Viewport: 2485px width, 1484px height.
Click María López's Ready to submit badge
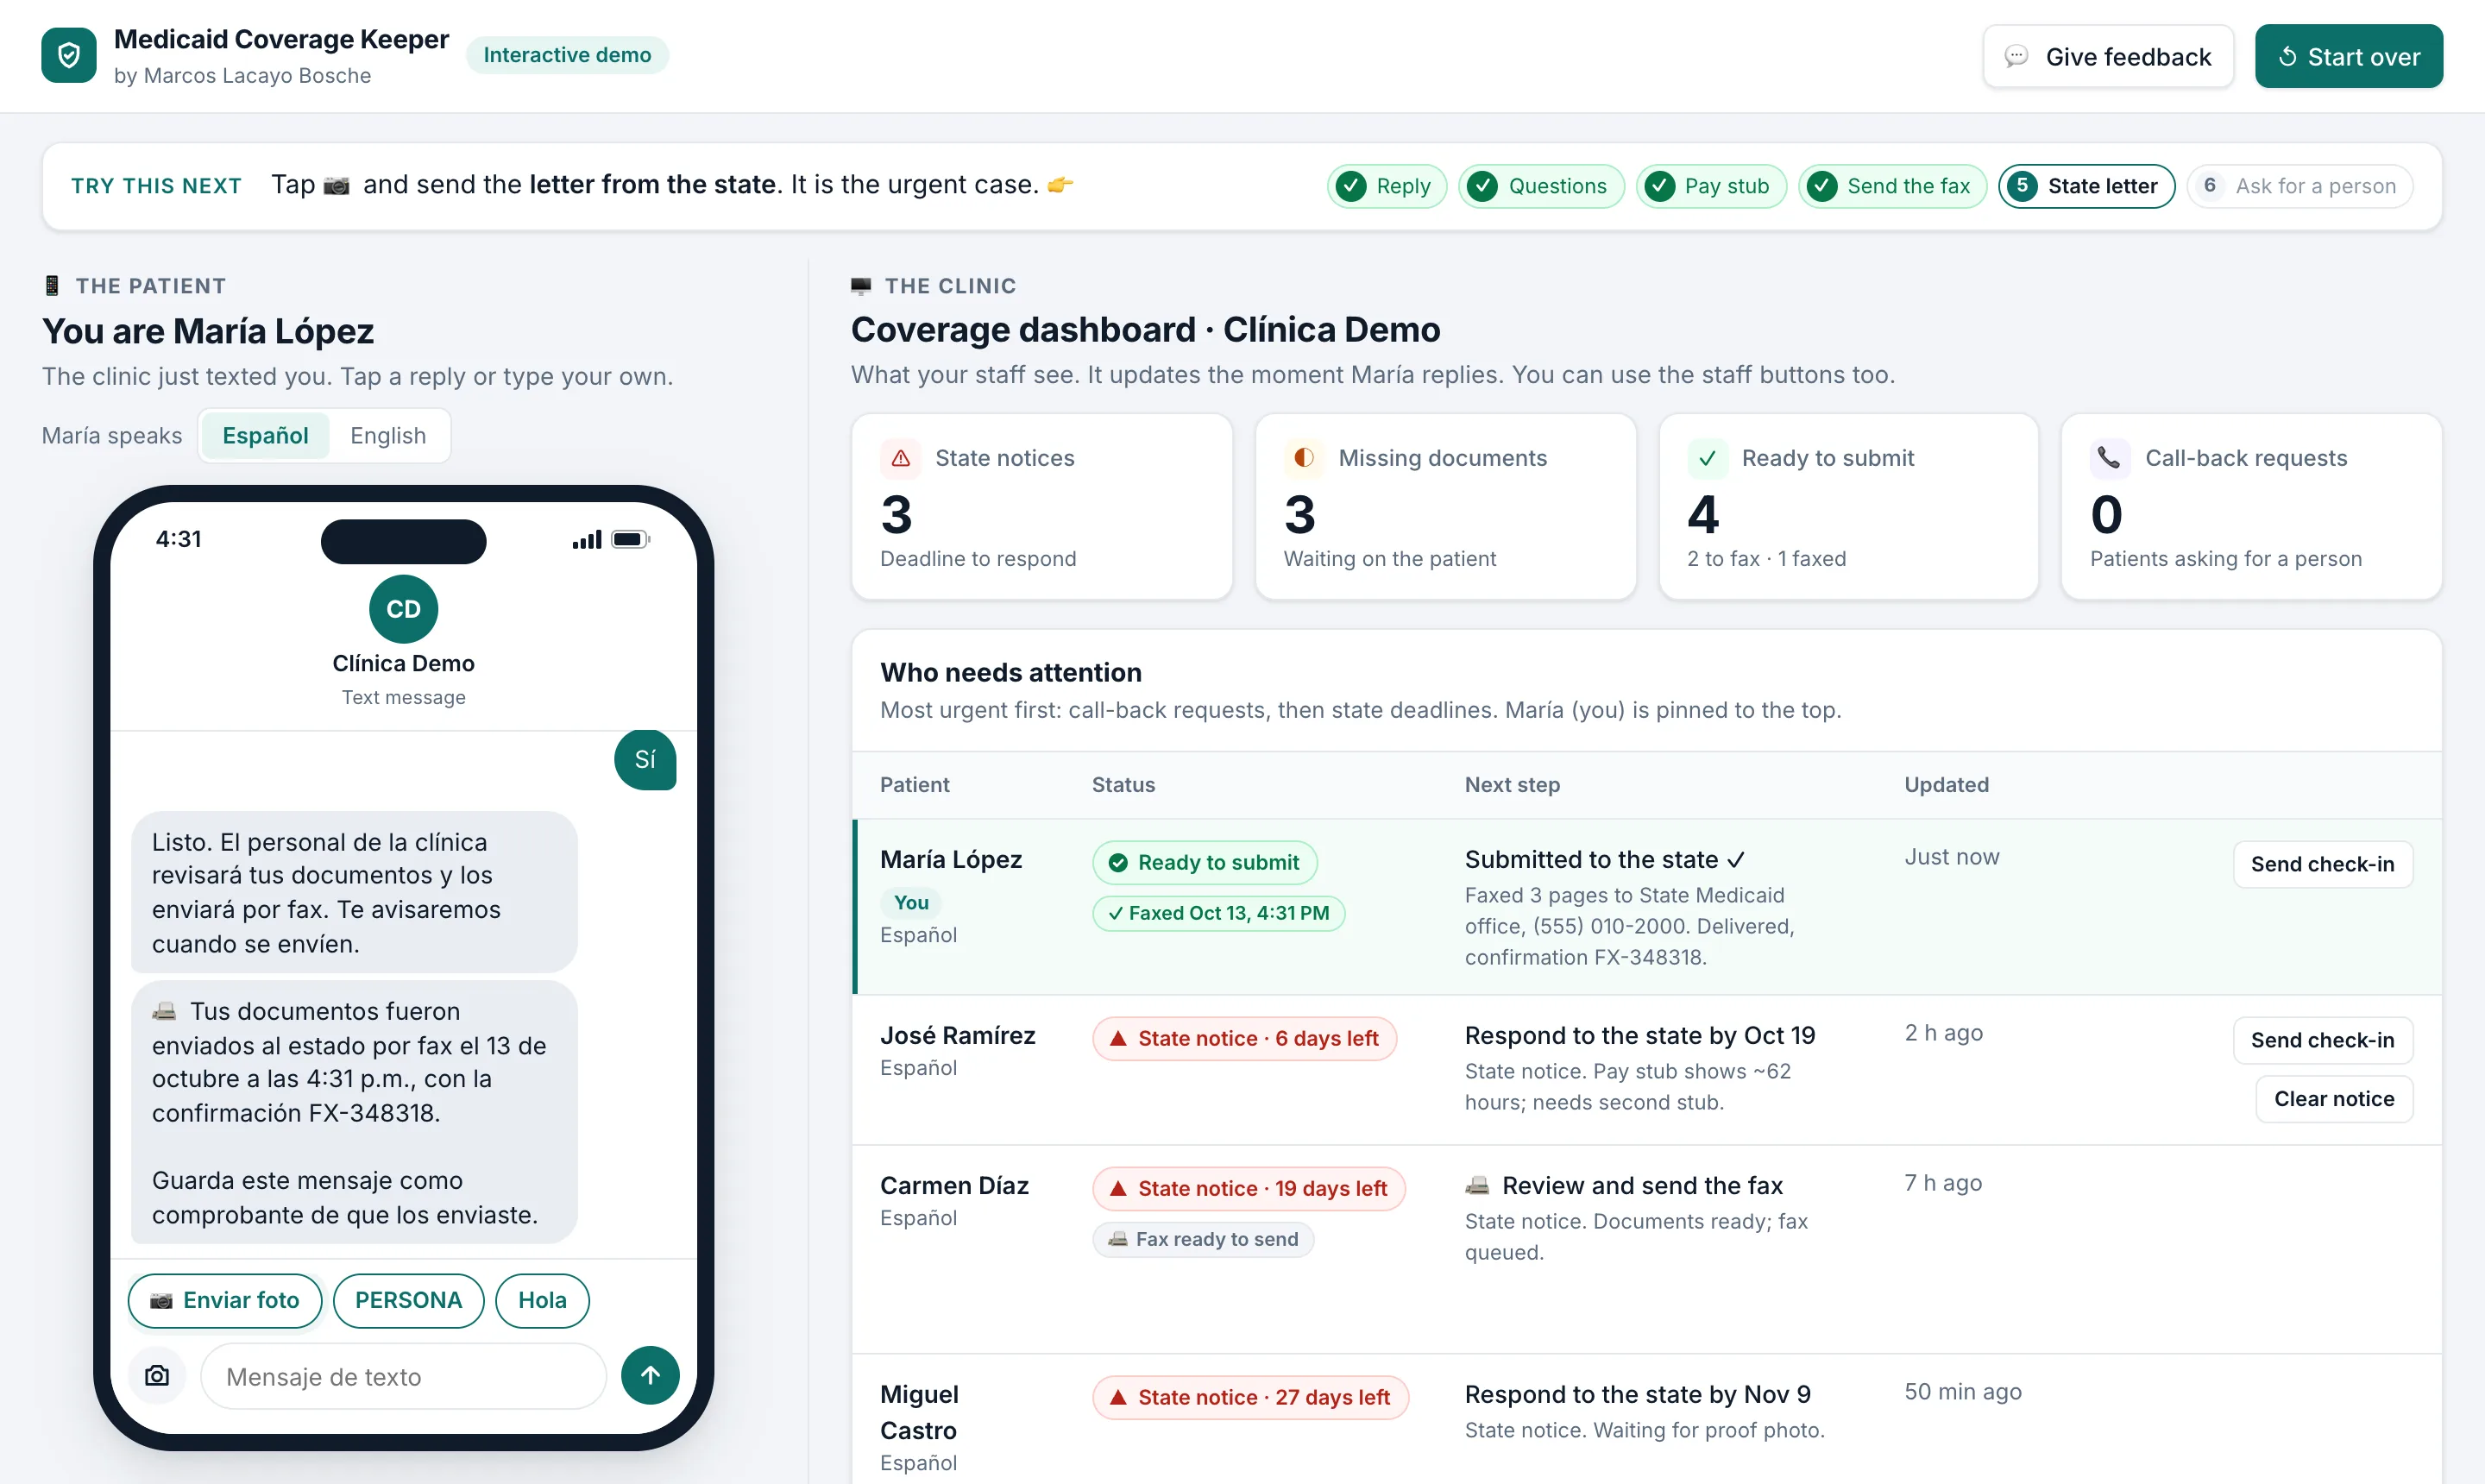coord(1205,862)
